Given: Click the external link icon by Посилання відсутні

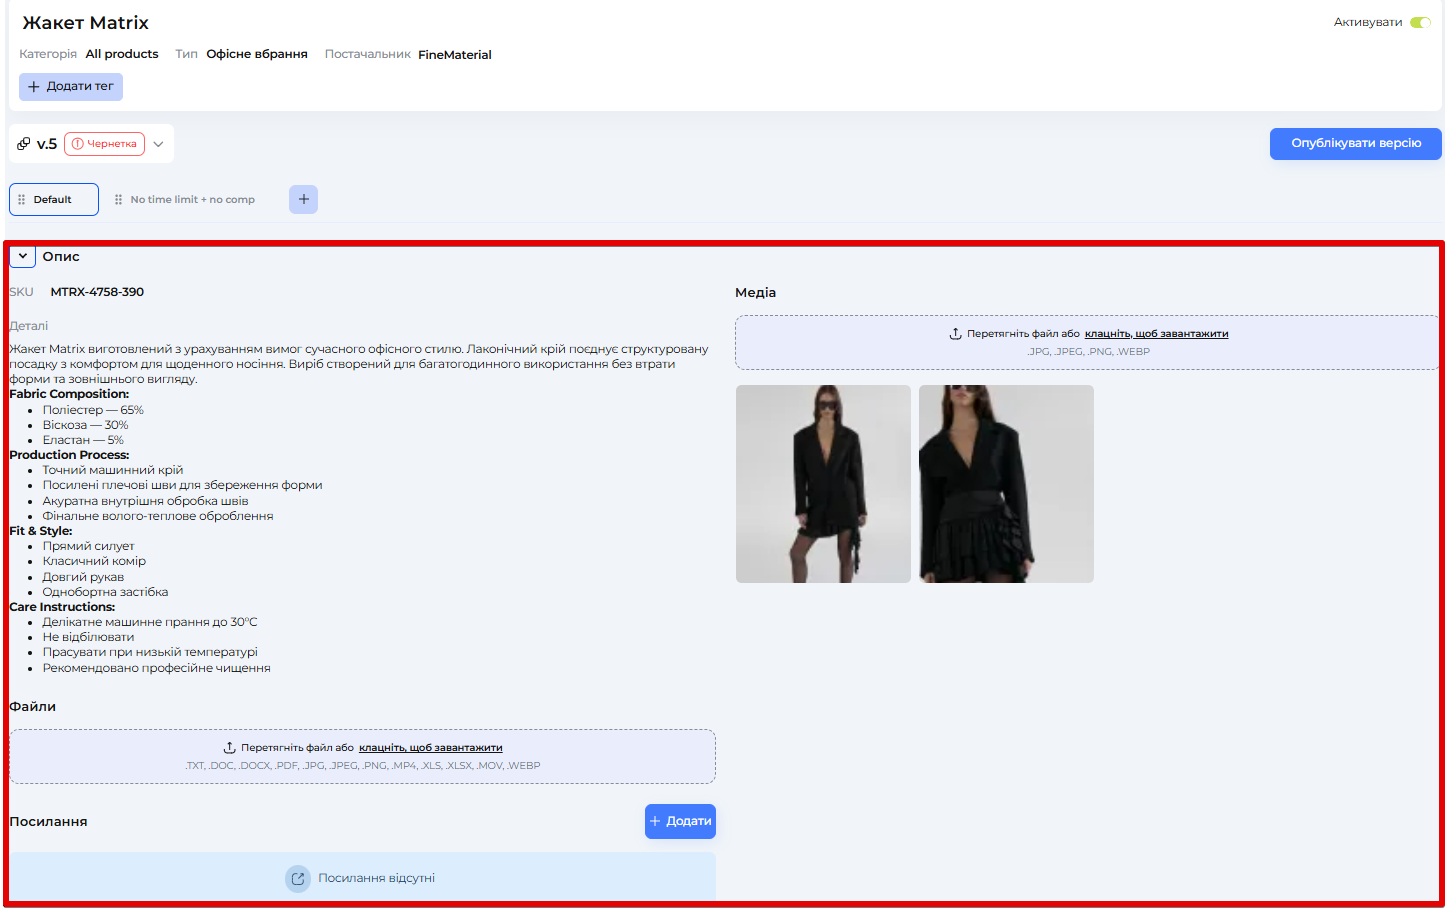Looking at the screenshot, I should [x=298, y=879].
